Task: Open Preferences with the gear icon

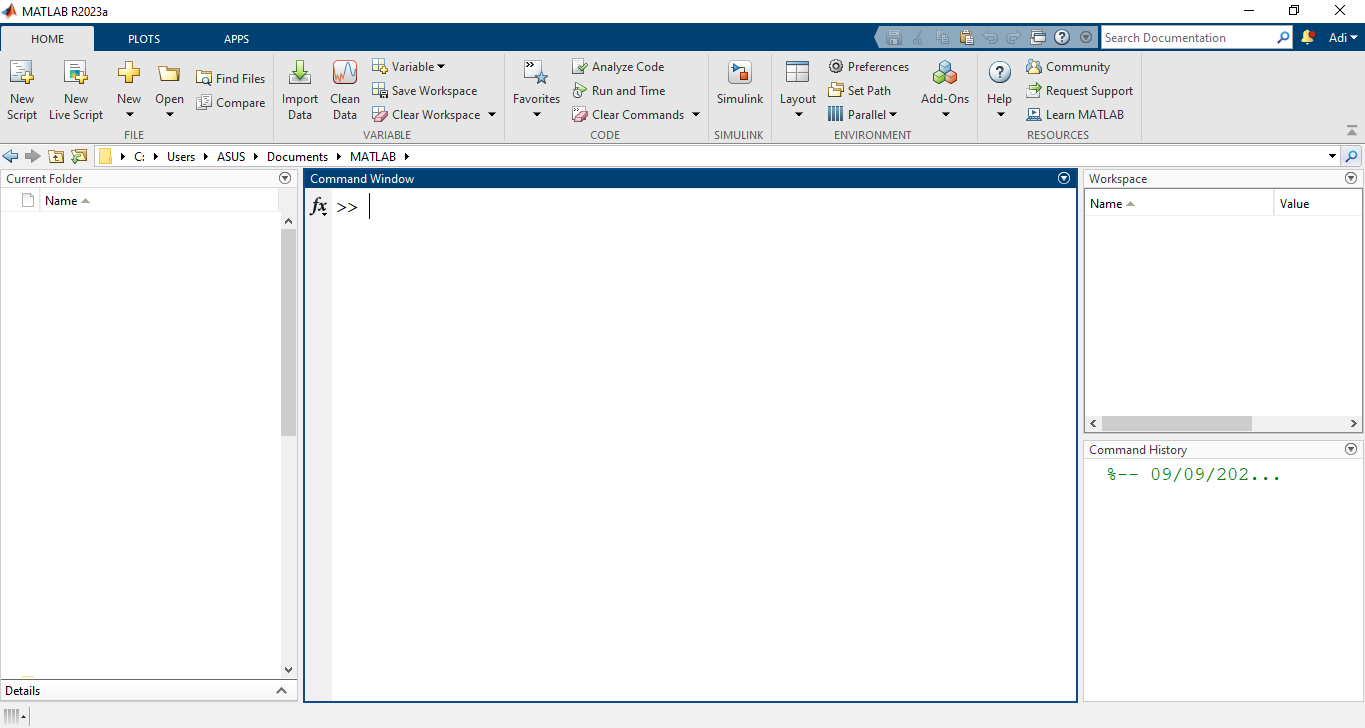Action: coord(836,67)
